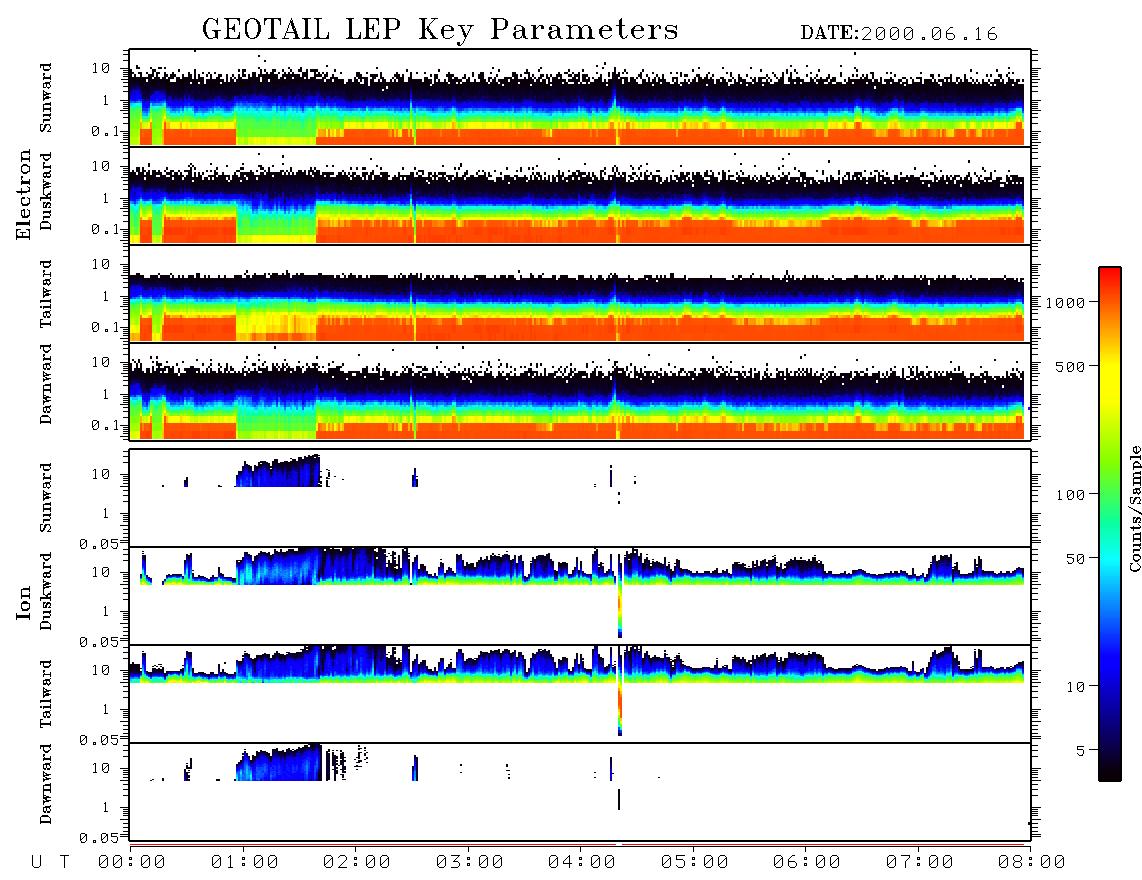Click the "100" color bar tick label
This screenshot has width=1142, height=880.
1070,495
